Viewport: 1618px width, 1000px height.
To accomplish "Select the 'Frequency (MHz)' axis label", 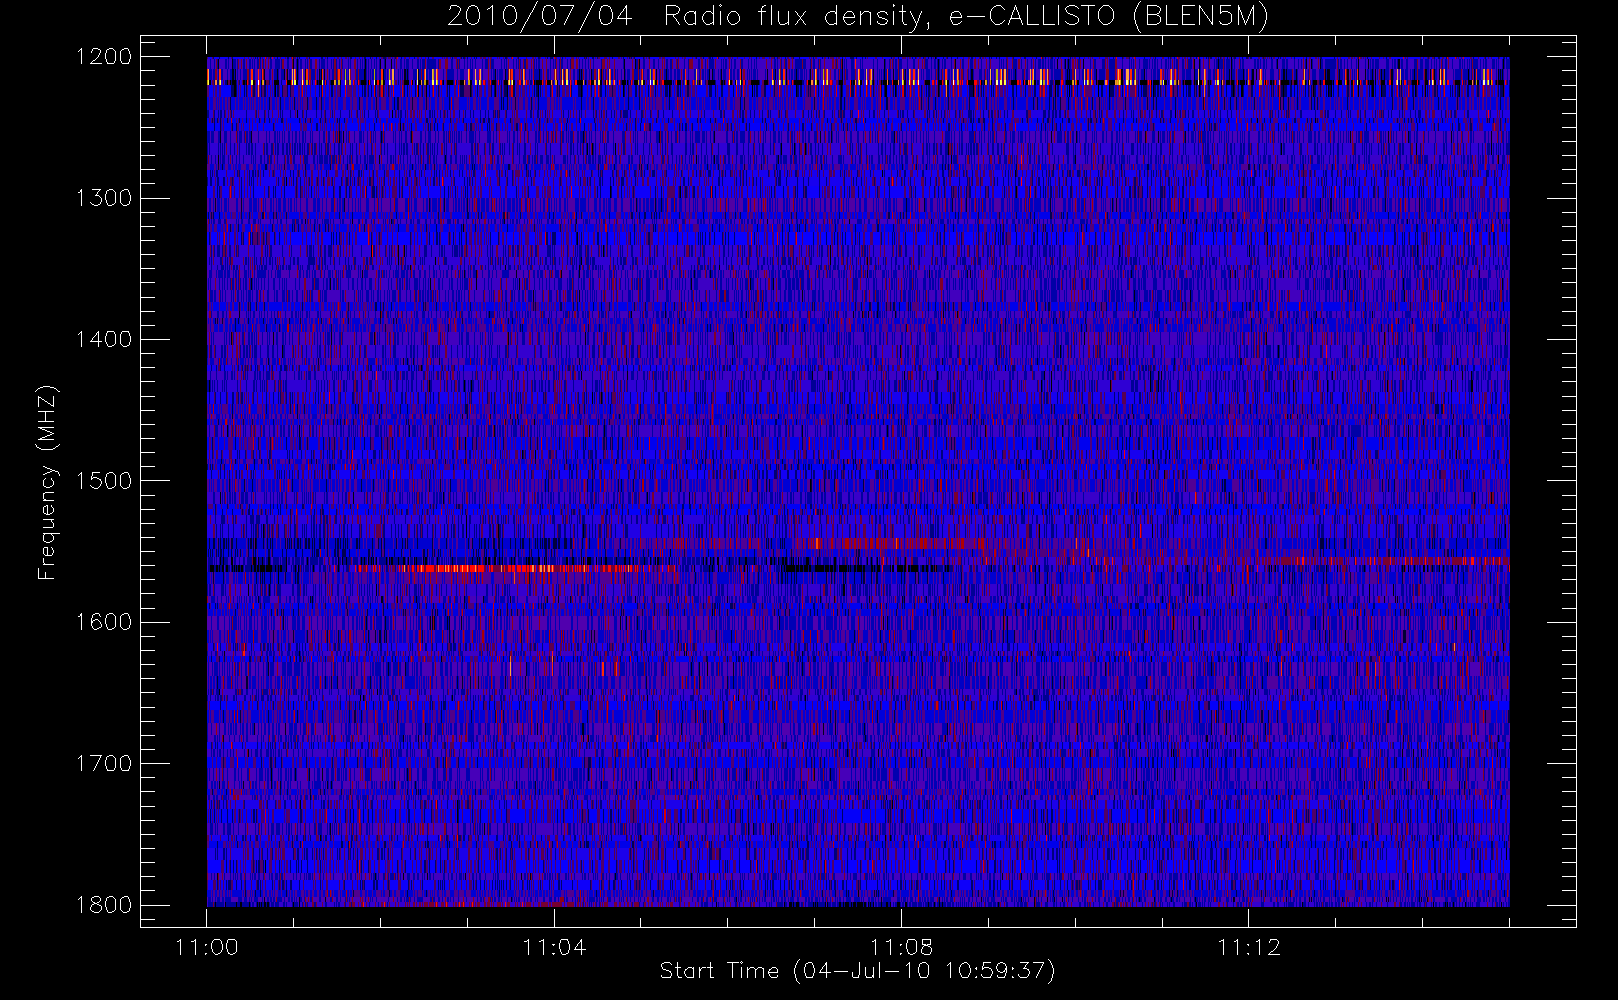I will tap(46, 483).
